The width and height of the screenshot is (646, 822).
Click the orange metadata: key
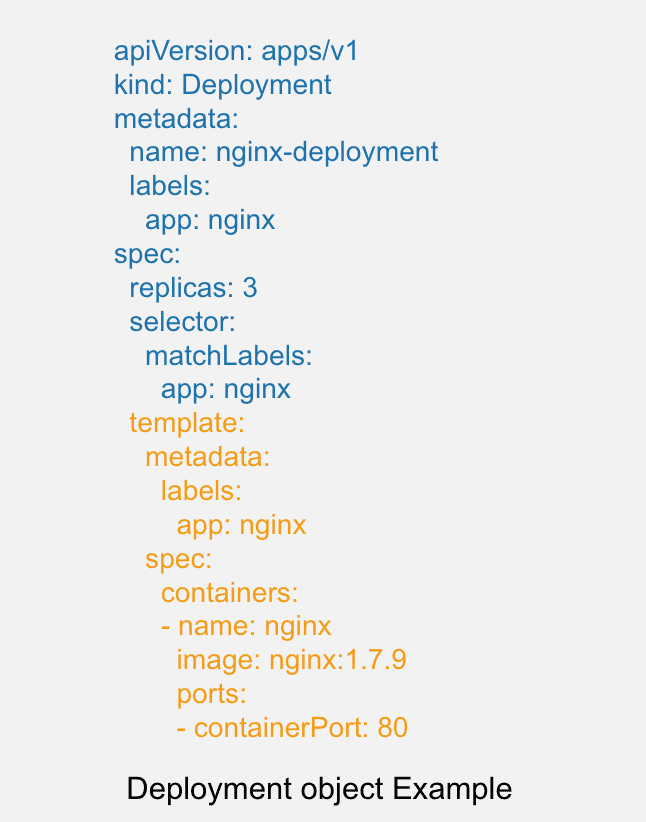tap(208, 457)
